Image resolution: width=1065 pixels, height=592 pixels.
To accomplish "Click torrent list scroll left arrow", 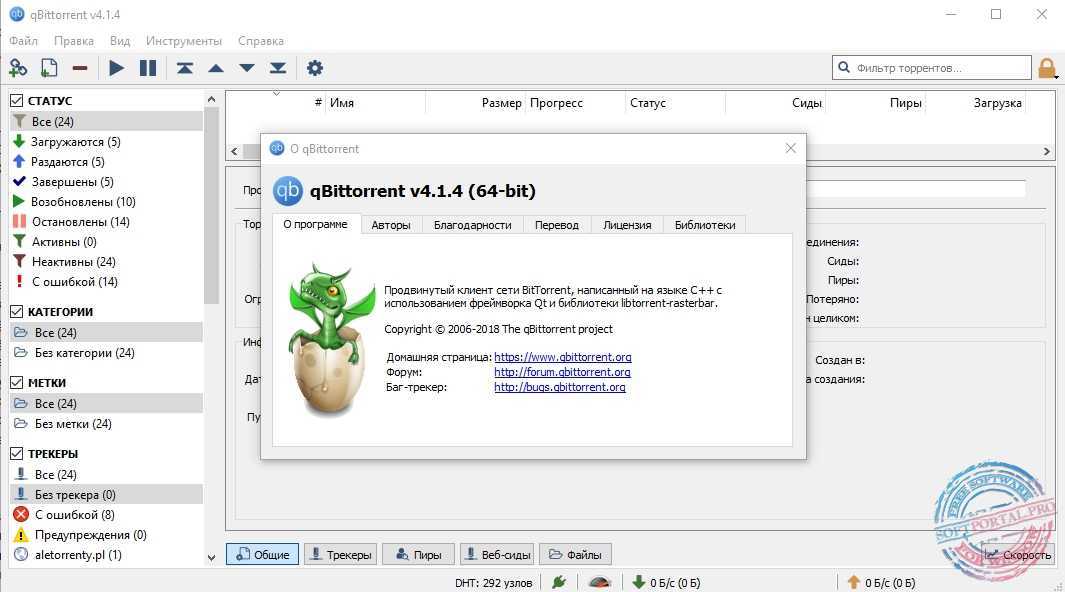I will [234, 151].
